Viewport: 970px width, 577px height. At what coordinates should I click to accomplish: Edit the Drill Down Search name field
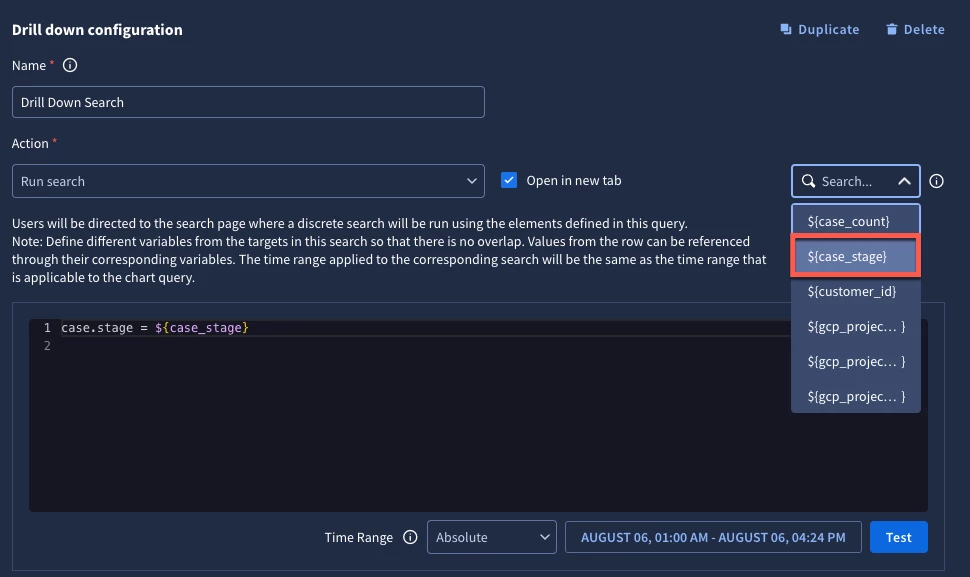click(x=248, y=102)
